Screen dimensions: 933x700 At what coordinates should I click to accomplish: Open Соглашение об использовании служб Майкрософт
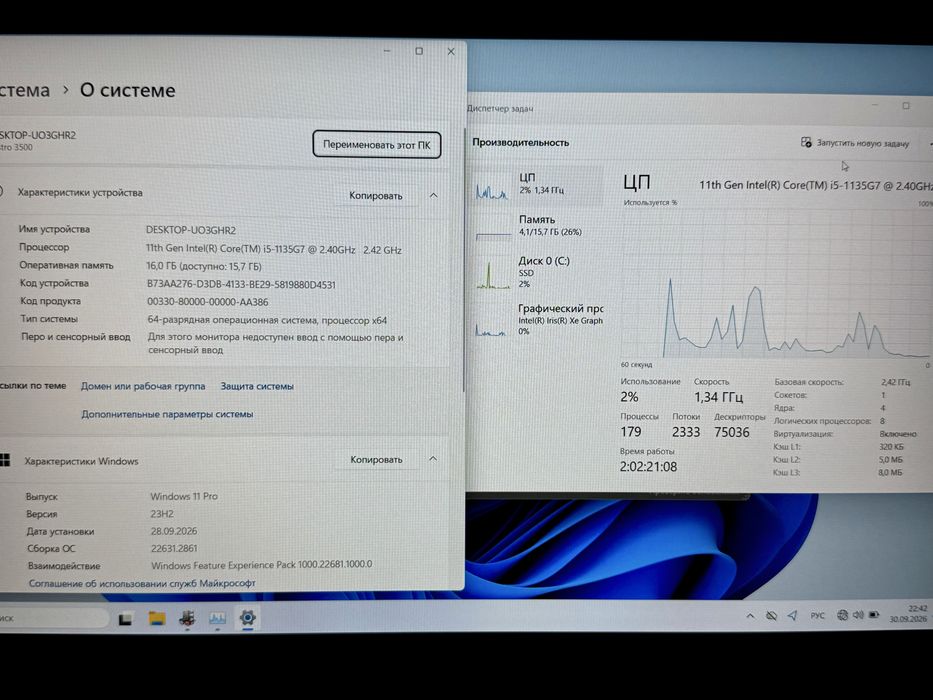click(x=142, y=583)
